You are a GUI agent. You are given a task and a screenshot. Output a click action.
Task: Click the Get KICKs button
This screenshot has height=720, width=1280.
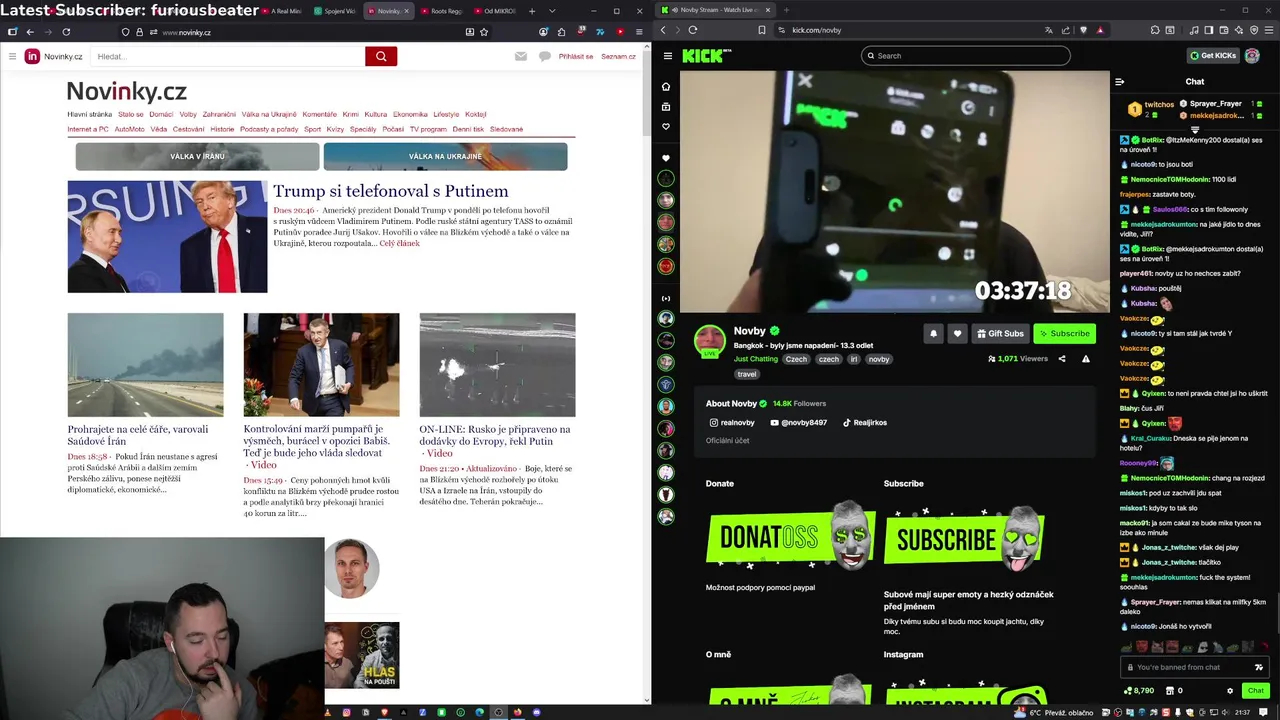coord(1213,56)
